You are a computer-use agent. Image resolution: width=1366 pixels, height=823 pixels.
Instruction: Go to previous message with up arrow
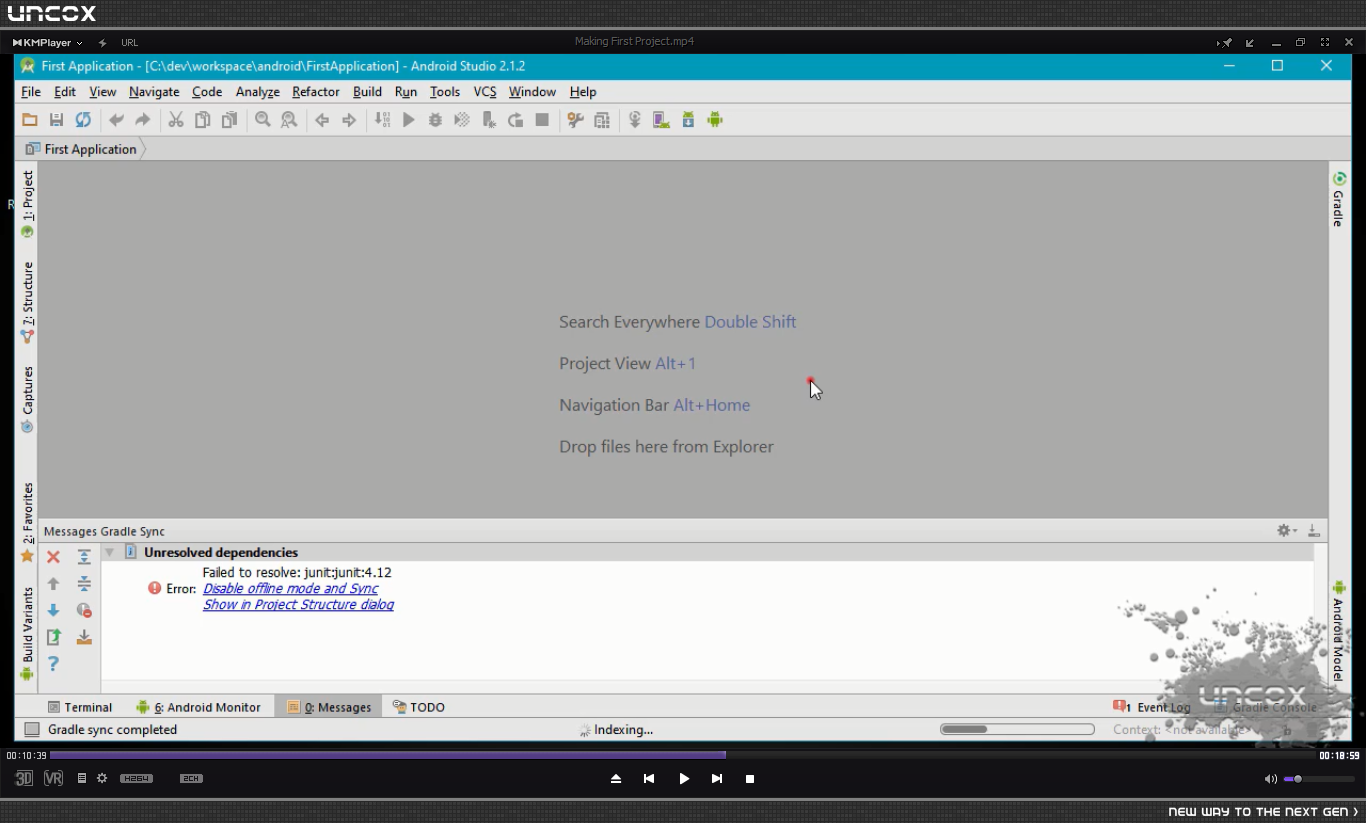pyautogui.click(x=54, y=584)
